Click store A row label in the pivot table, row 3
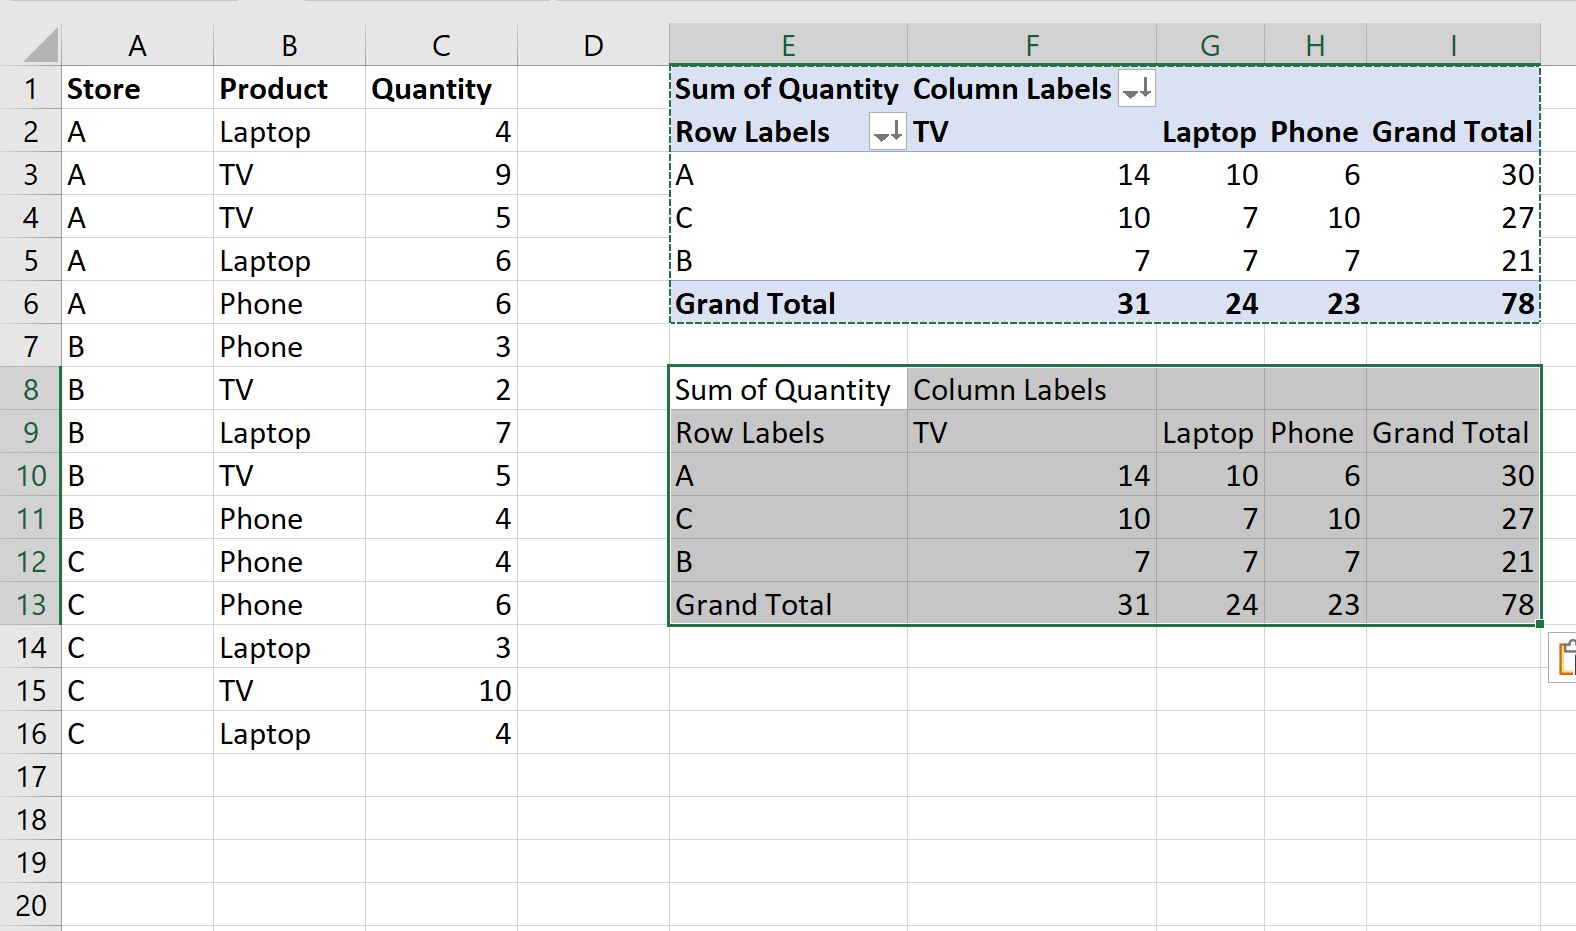The height and width of the screenshot is (931, 1576). pos(788,175)
